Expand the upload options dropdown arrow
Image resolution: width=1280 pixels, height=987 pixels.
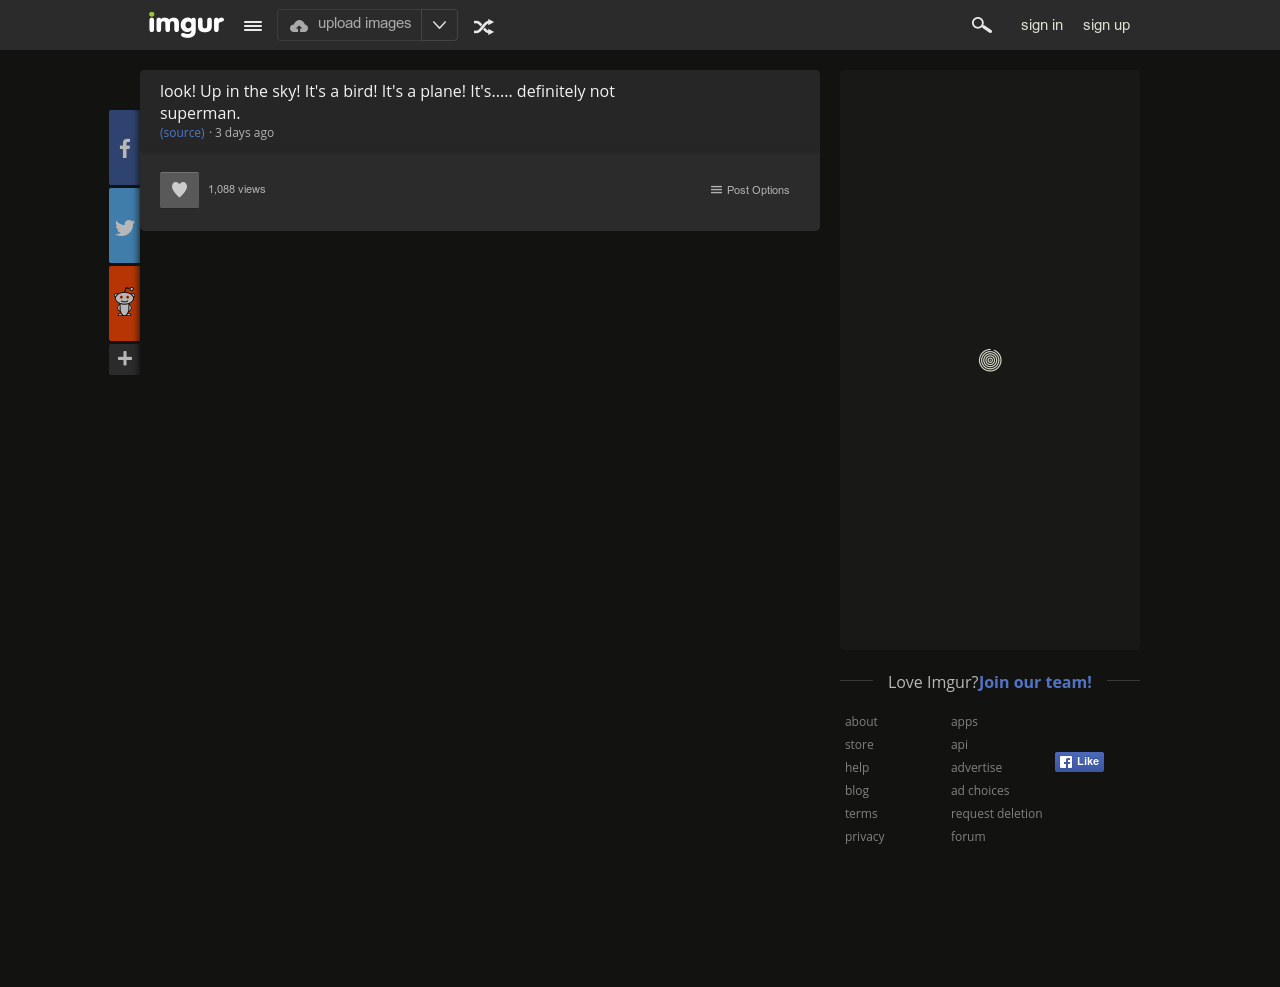point(439,25)
